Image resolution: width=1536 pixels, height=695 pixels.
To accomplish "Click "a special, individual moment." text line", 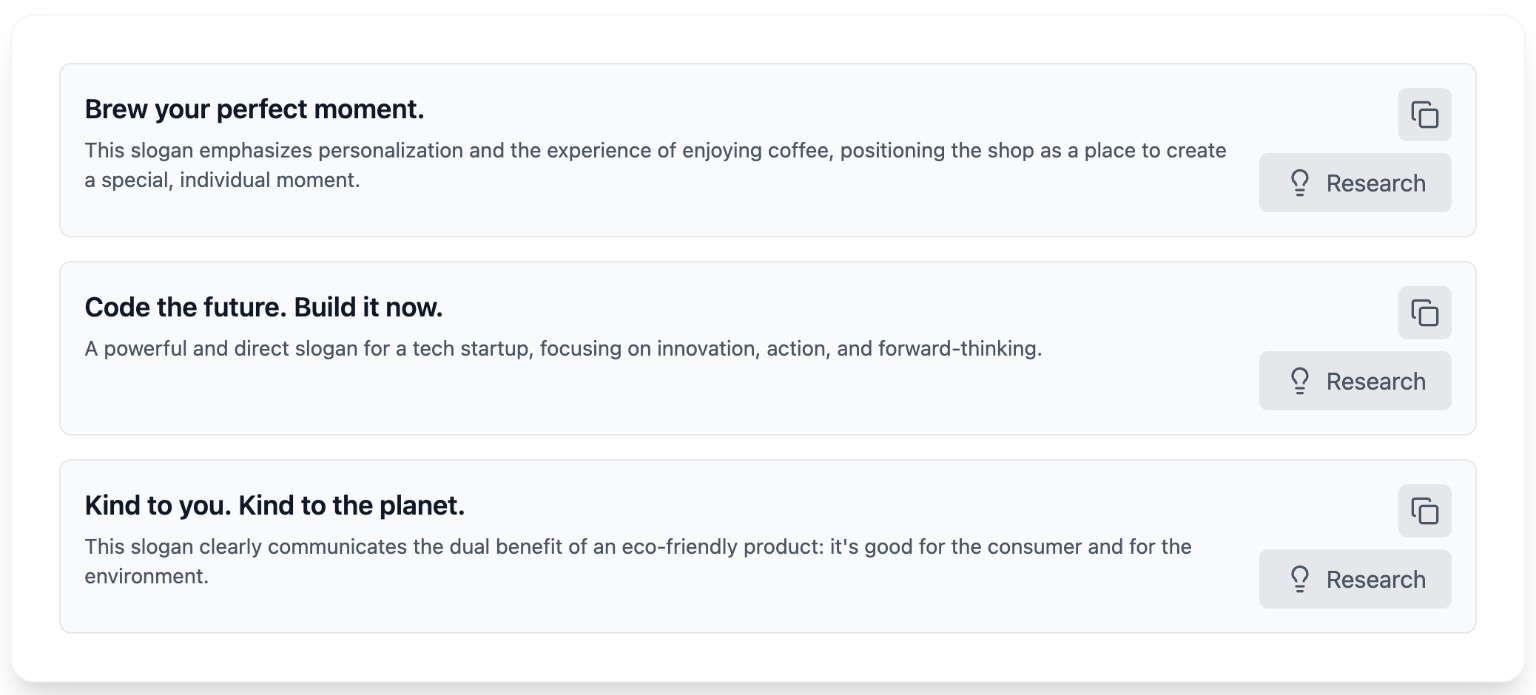I will coord(222,182).
